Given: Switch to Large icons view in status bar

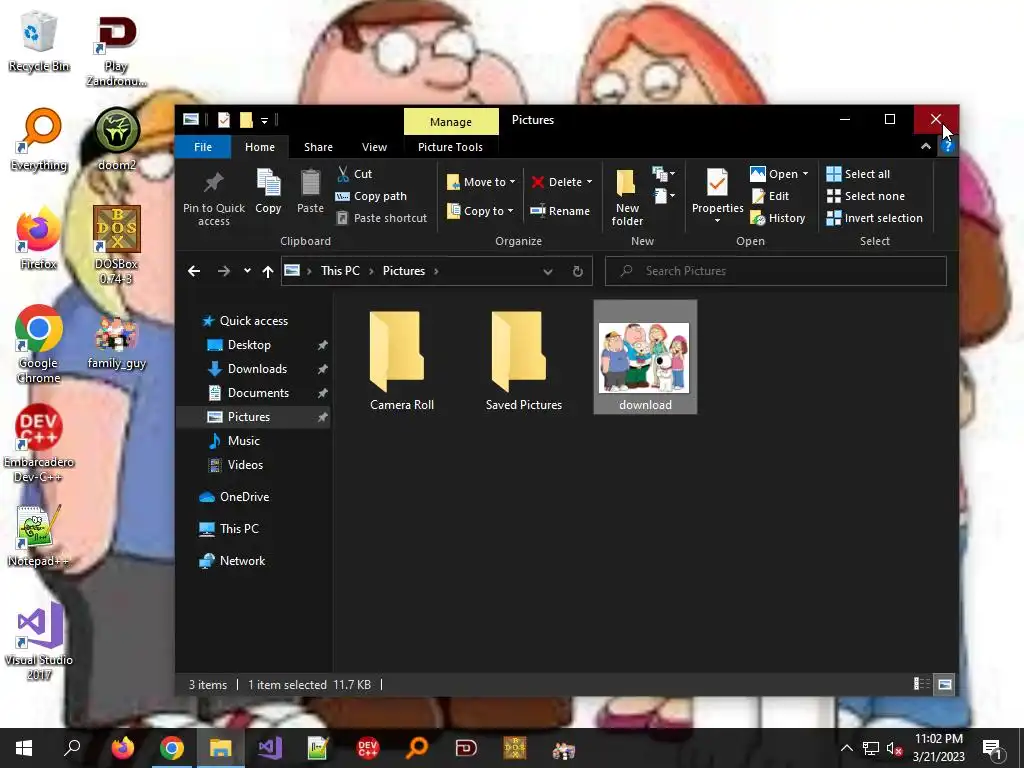Looking at the screenshot, I should click(x=944, y=684).
